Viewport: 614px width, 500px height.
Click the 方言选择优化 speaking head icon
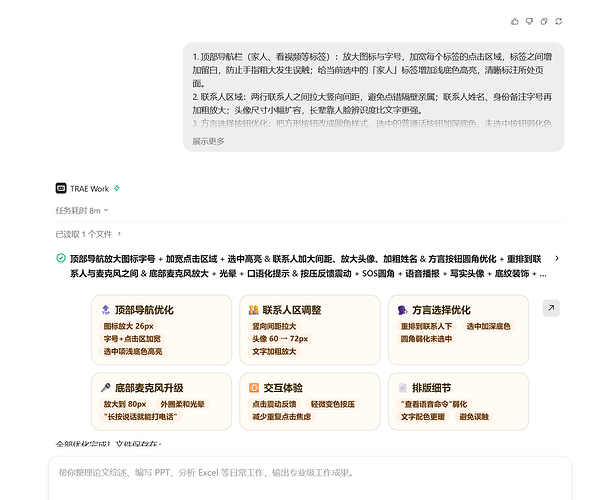(403, 310)
